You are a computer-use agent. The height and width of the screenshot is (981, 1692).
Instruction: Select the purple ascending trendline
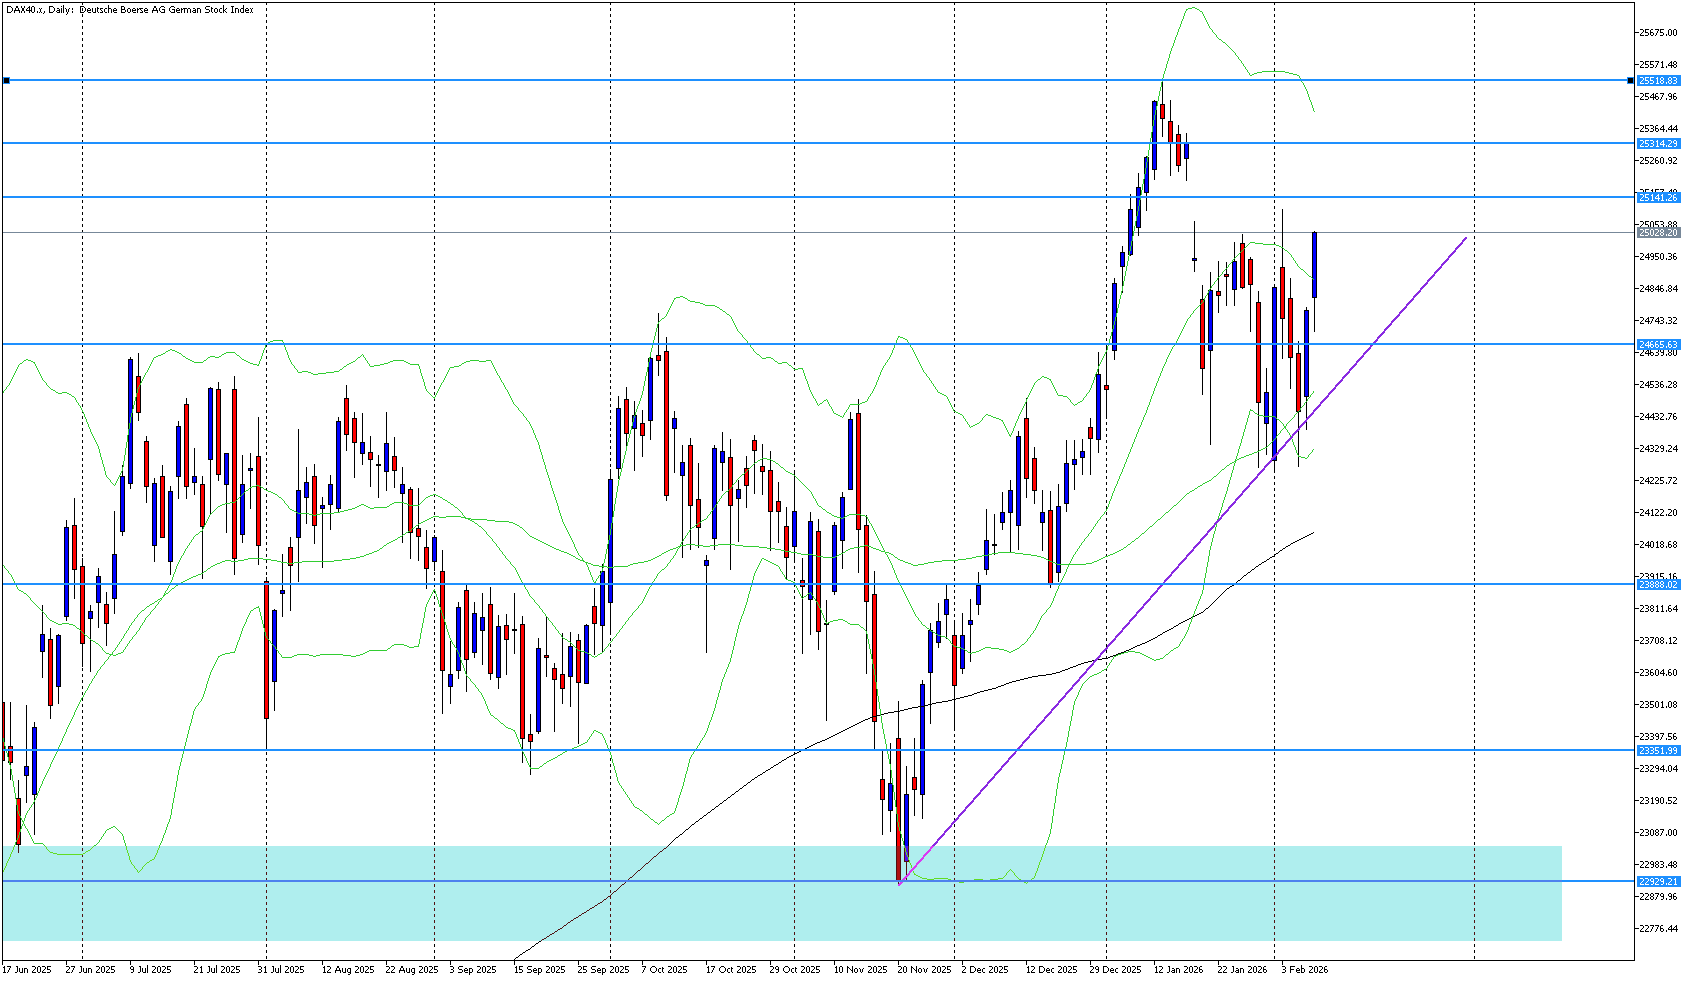point(1183,560)
